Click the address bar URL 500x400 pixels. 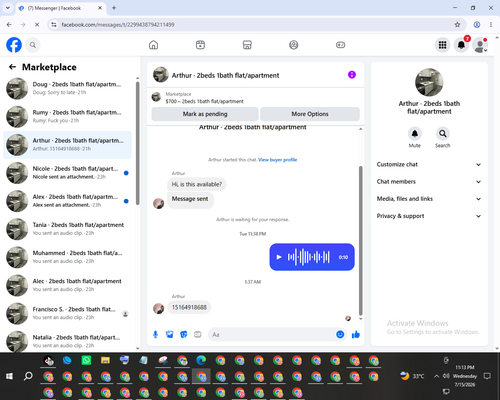(x=118, y=25)
